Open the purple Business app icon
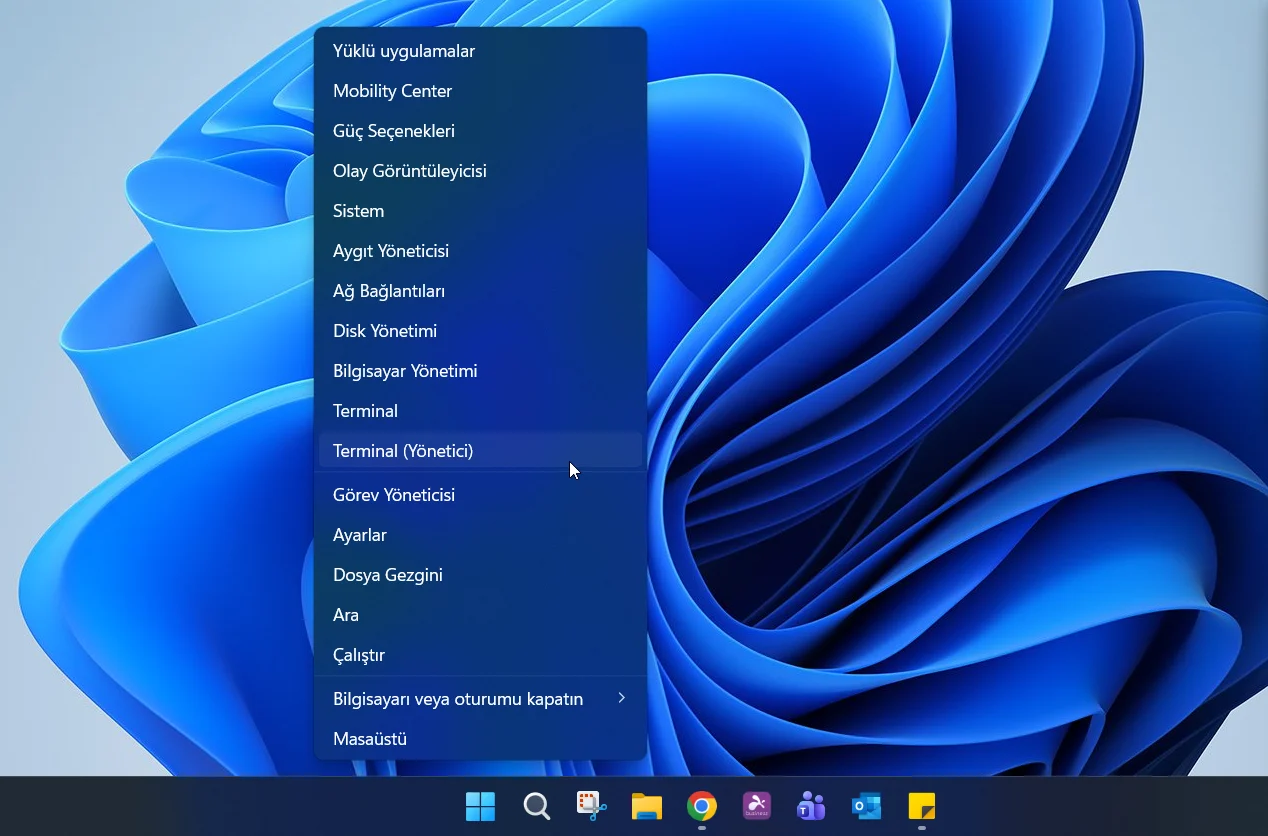1268x836 pixels. pyautogui.click(x=757, y=806)
